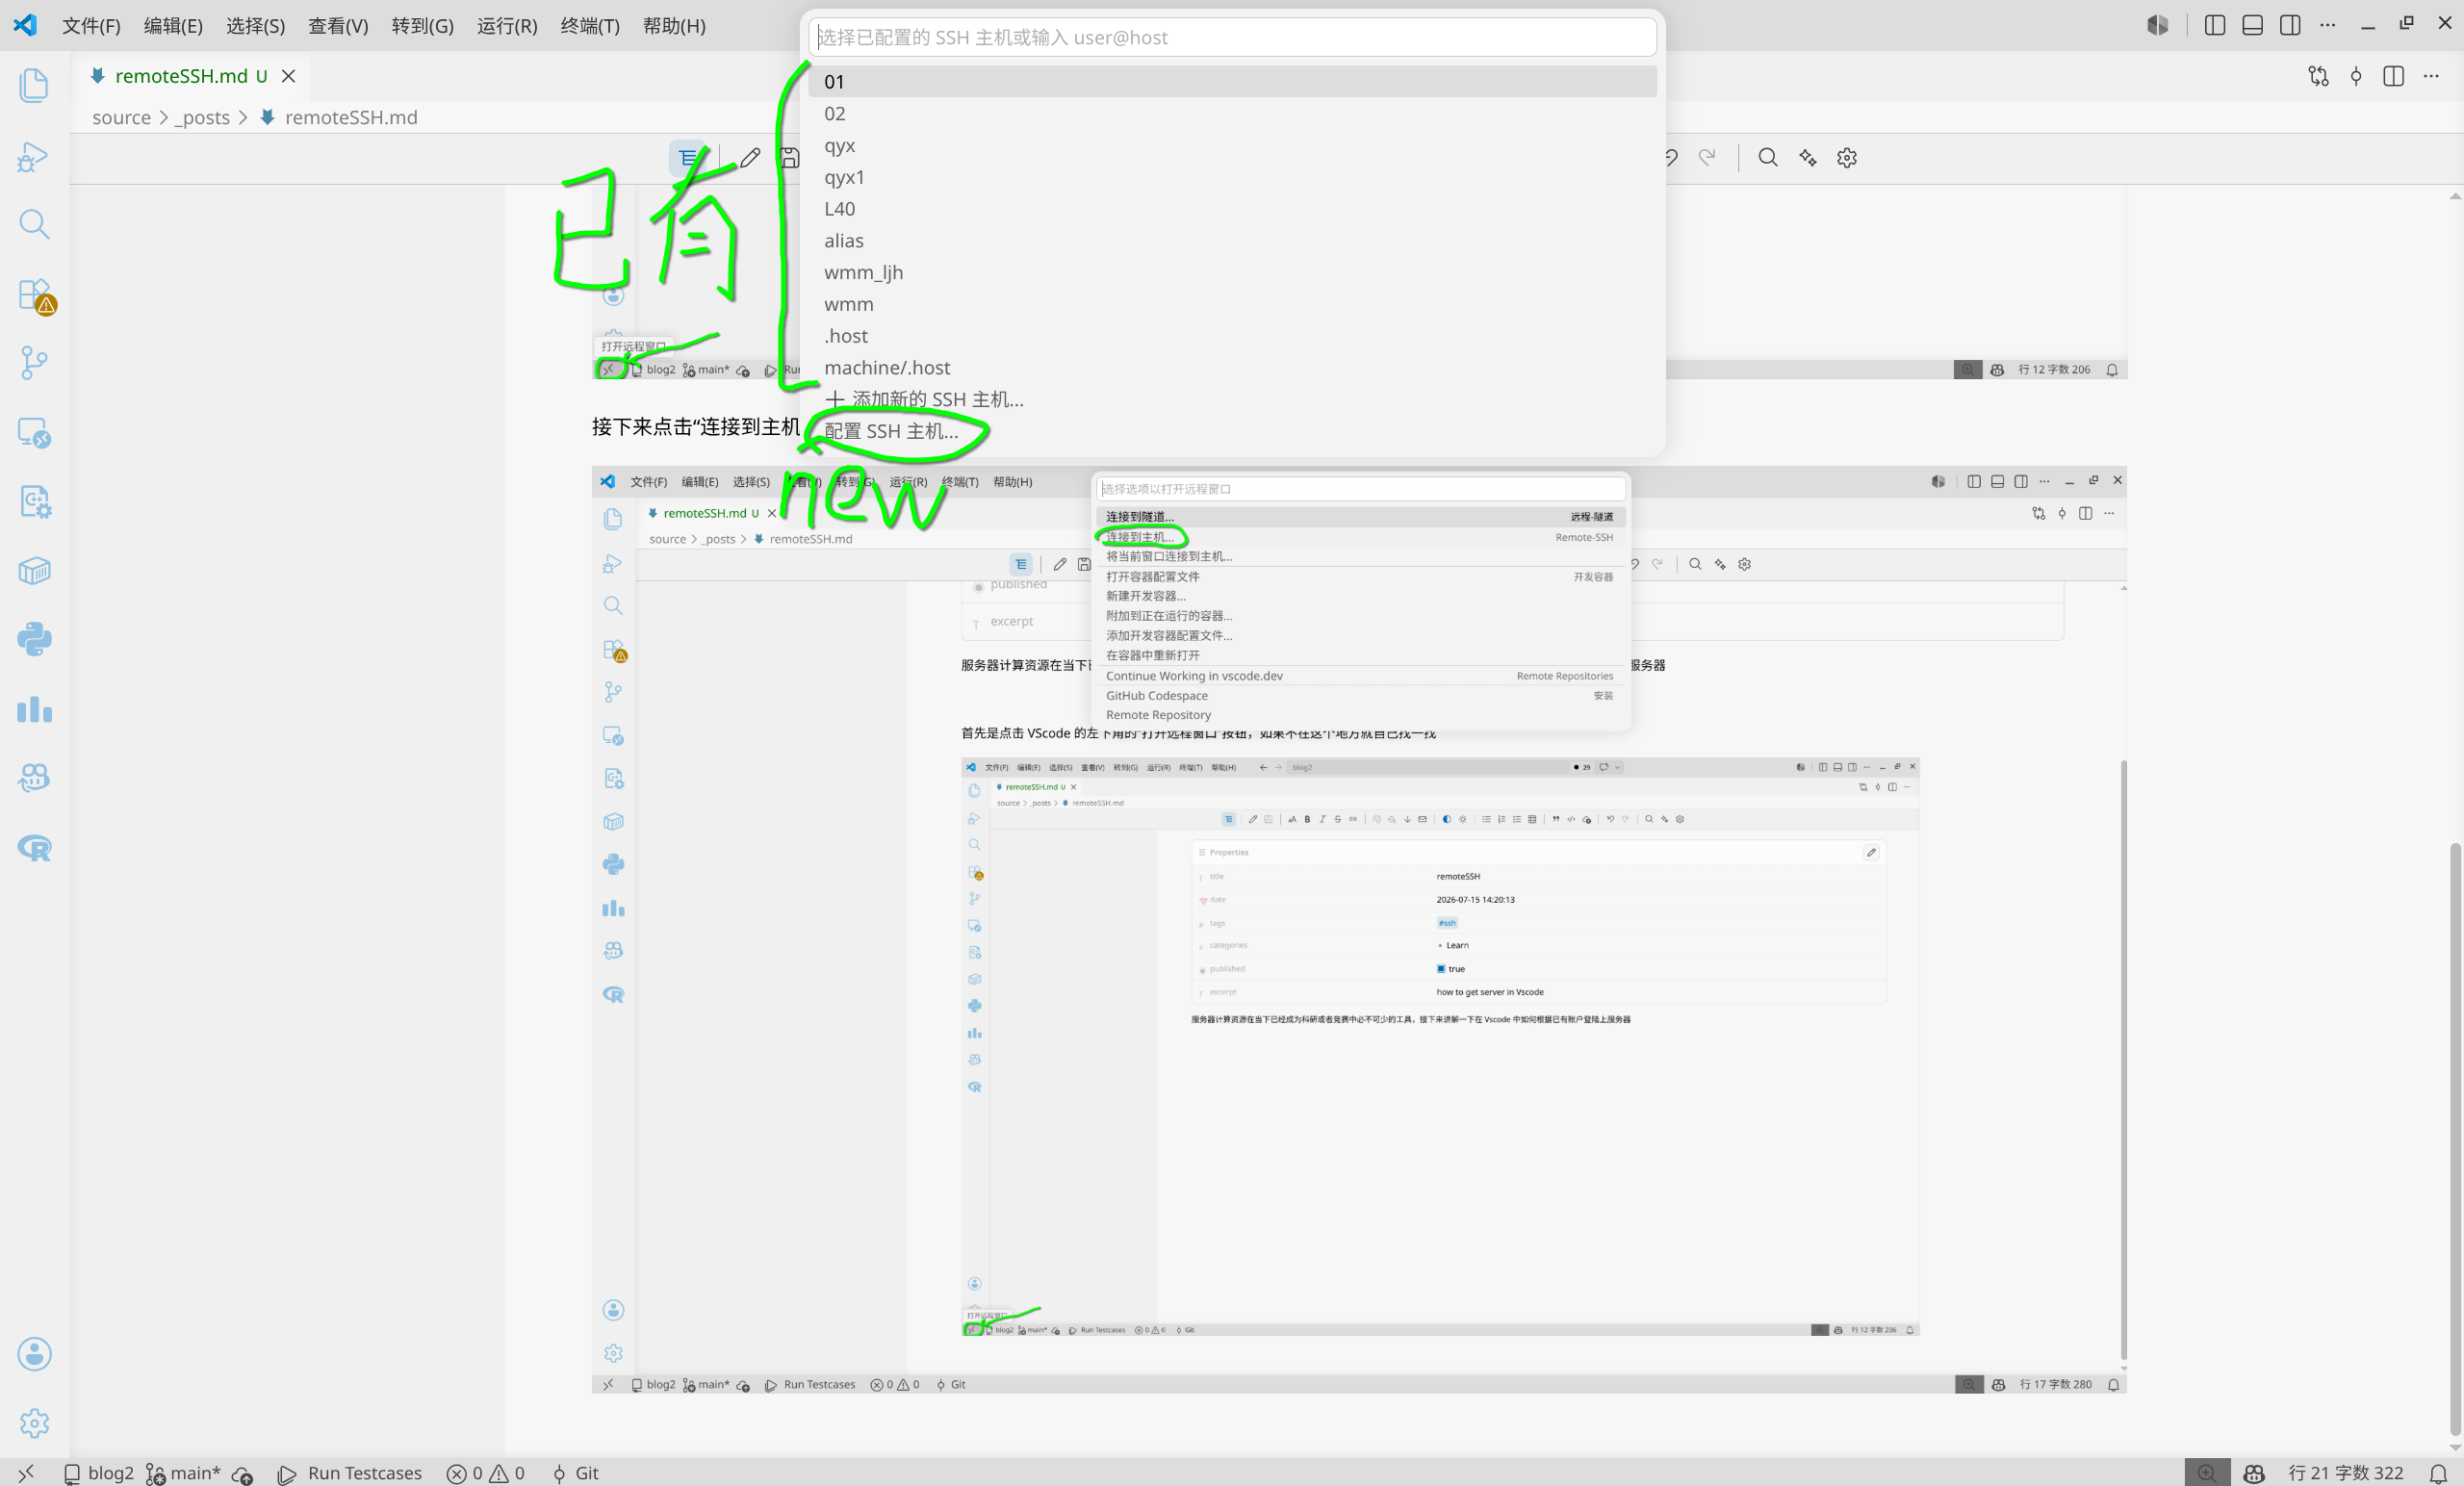This screenshot has height=1486, width=2464.
Task: Click the vertical scrollbar of the editor
Action: [2455, 1139]
